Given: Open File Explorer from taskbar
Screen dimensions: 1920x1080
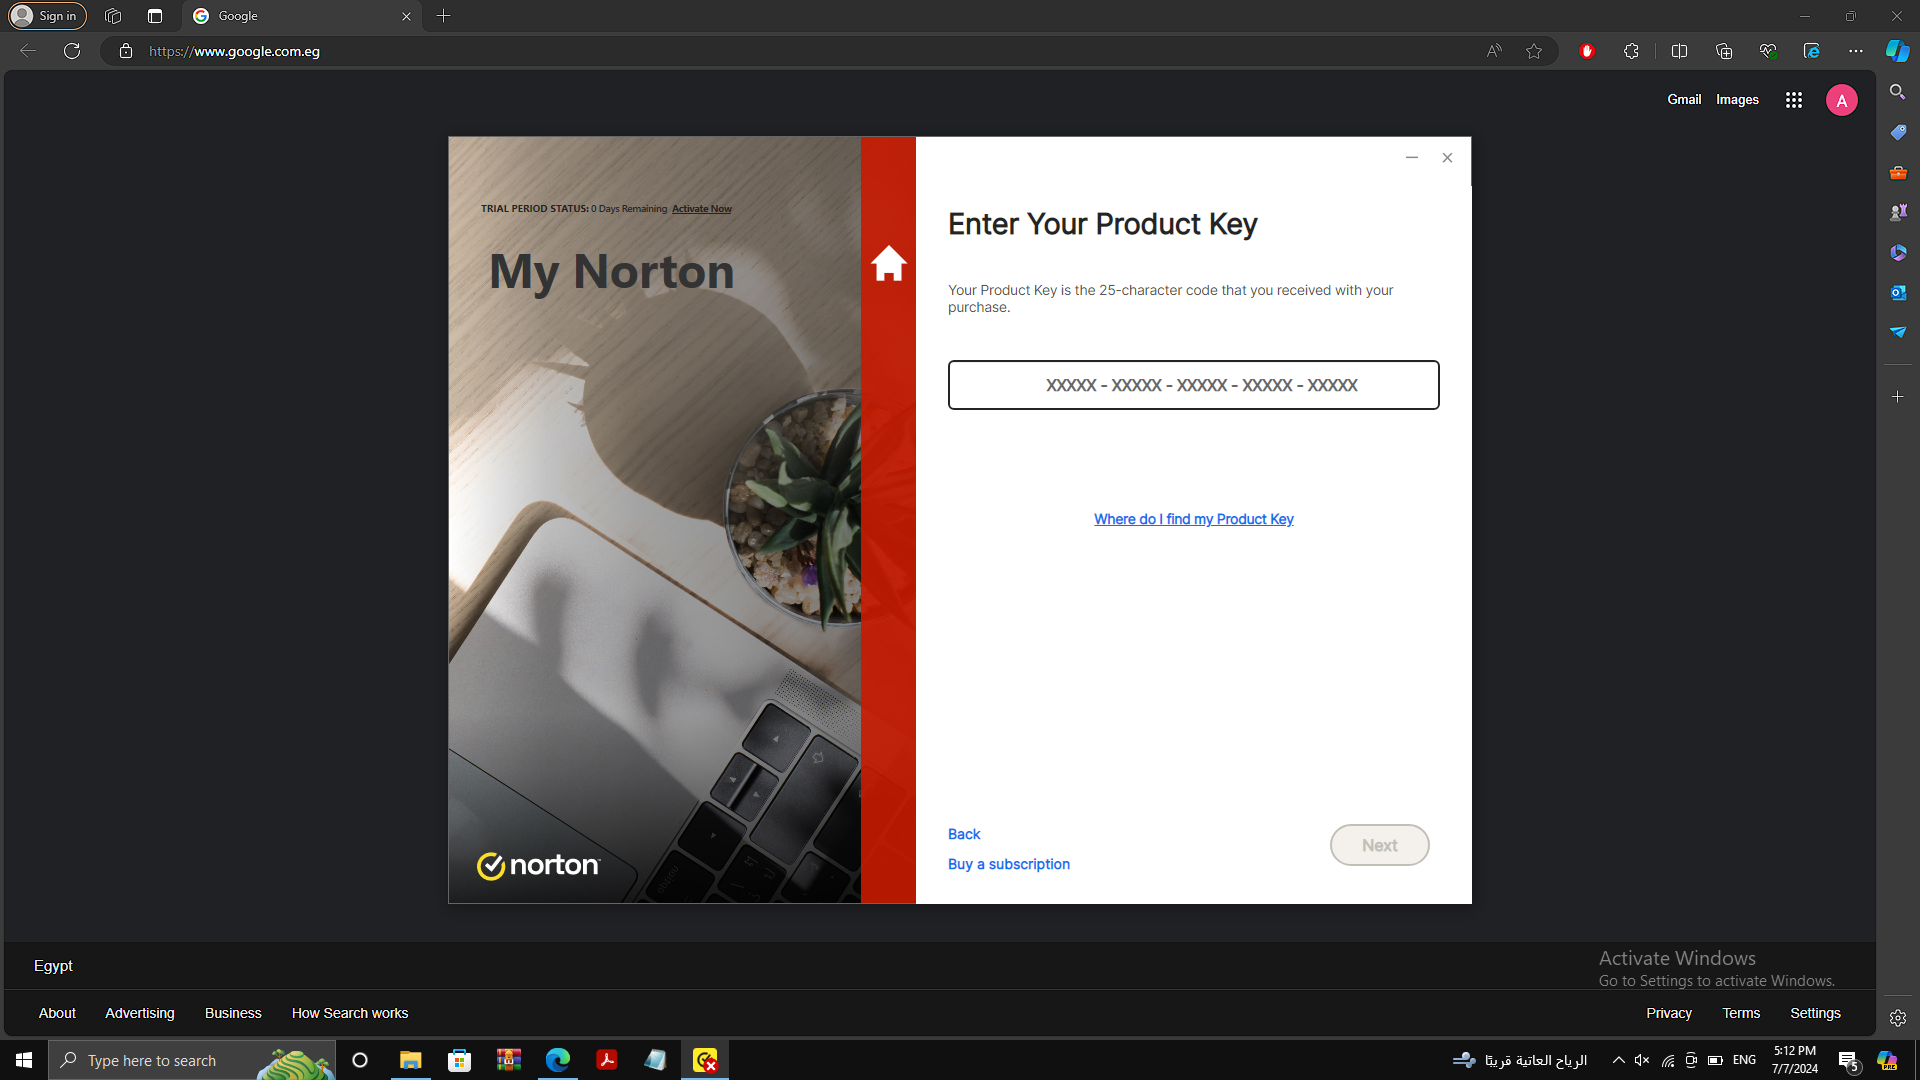Looking at the screenshot, I should click(410, 1060).
